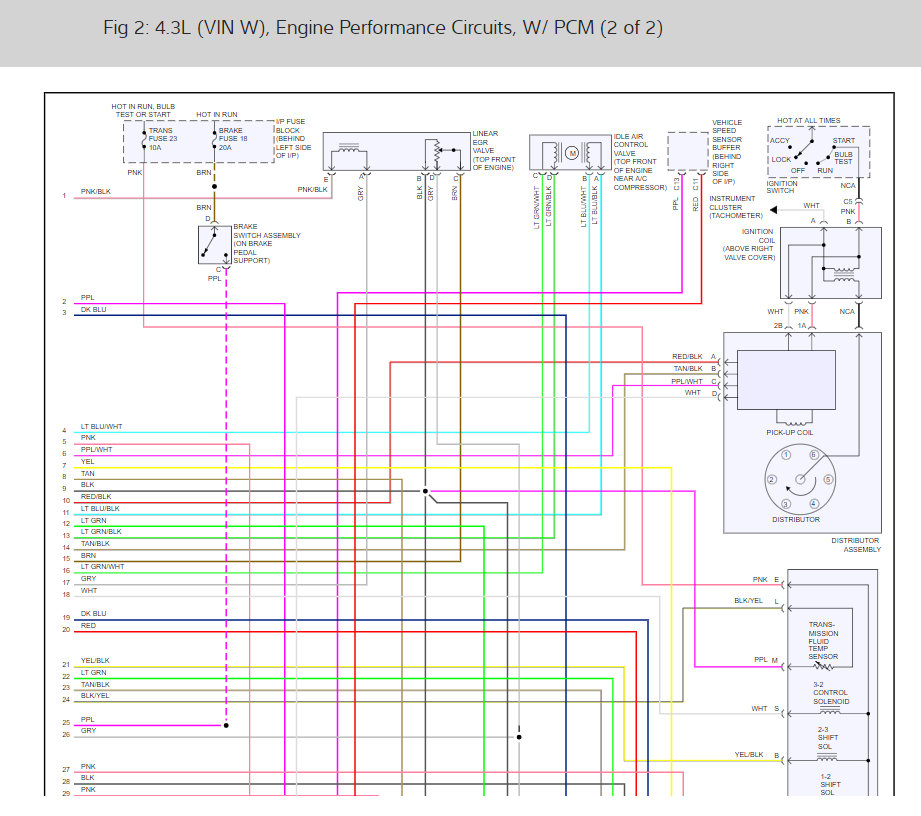Select the TRANS FUSE 23 10A label
Image resolution: width=921 pixels, height=816 pixels.
(x=163, y=139)
